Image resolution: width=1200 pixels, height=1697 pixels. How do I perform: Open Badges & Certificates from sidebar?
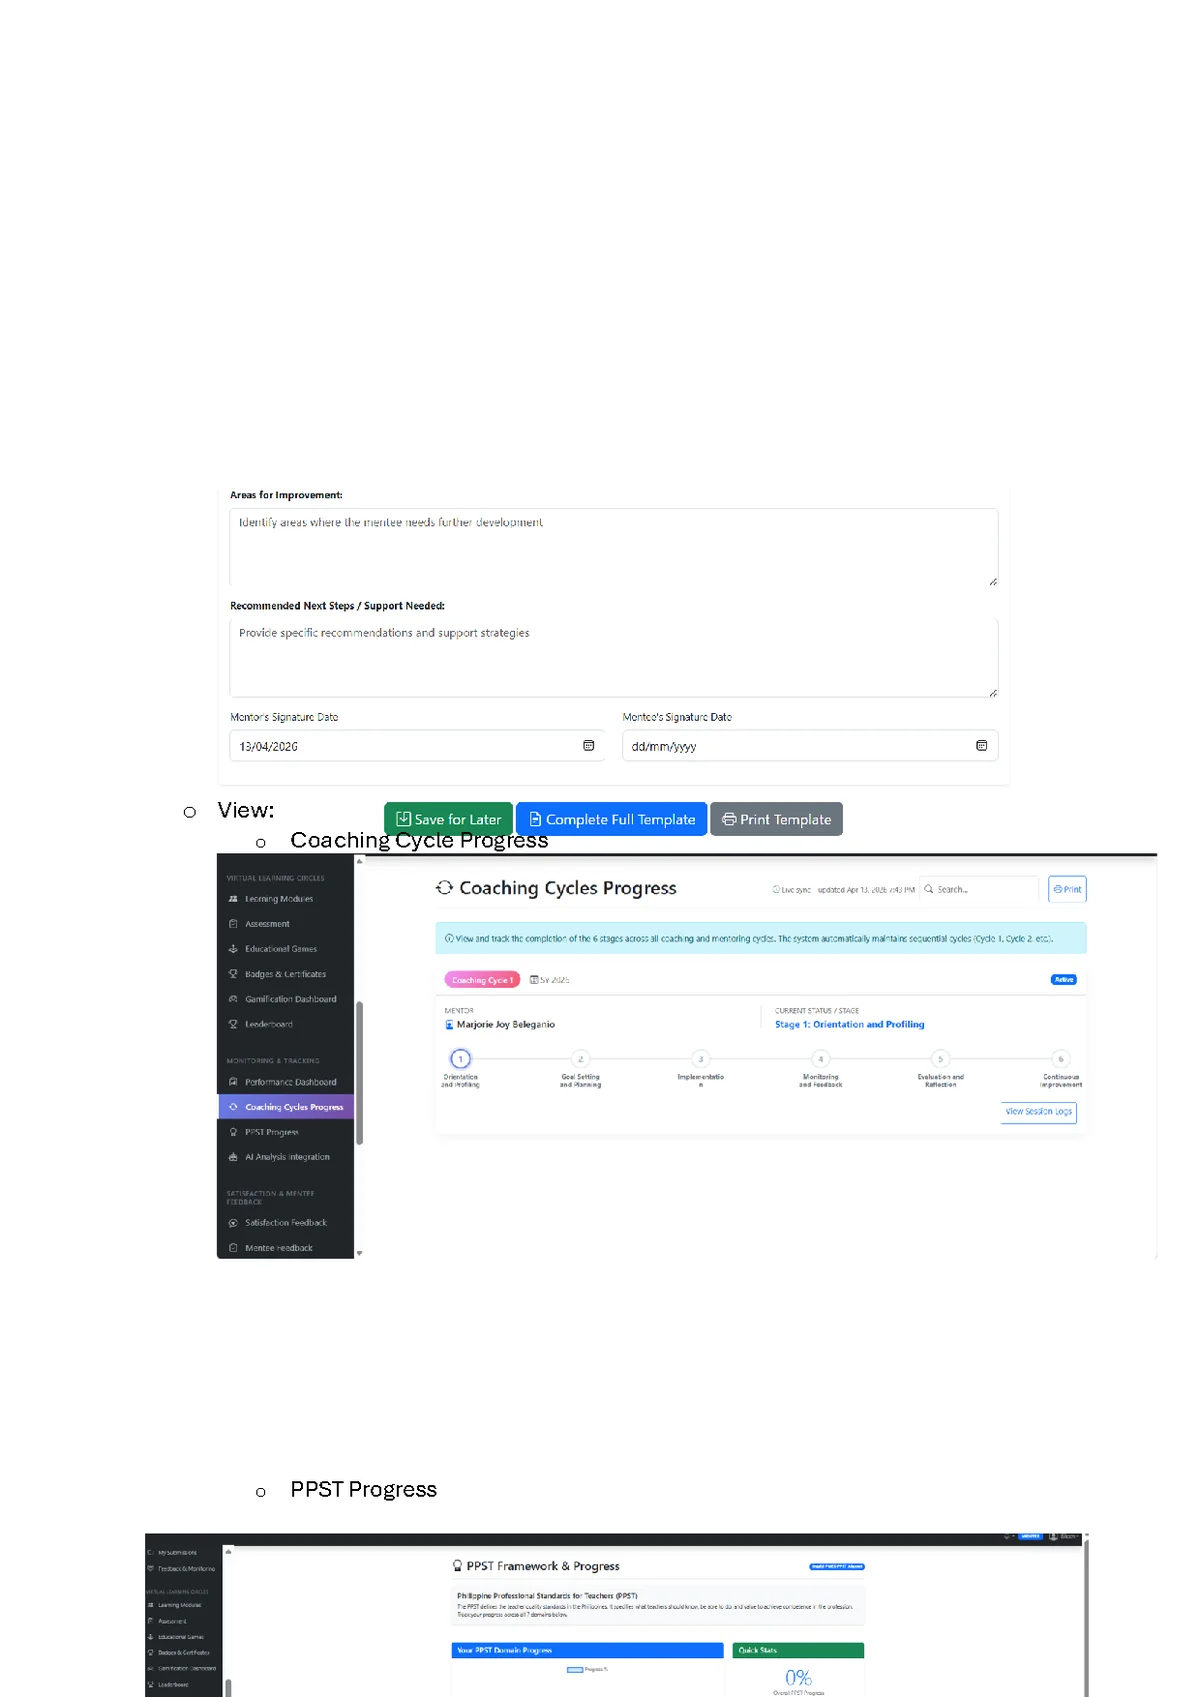point(285,974)
